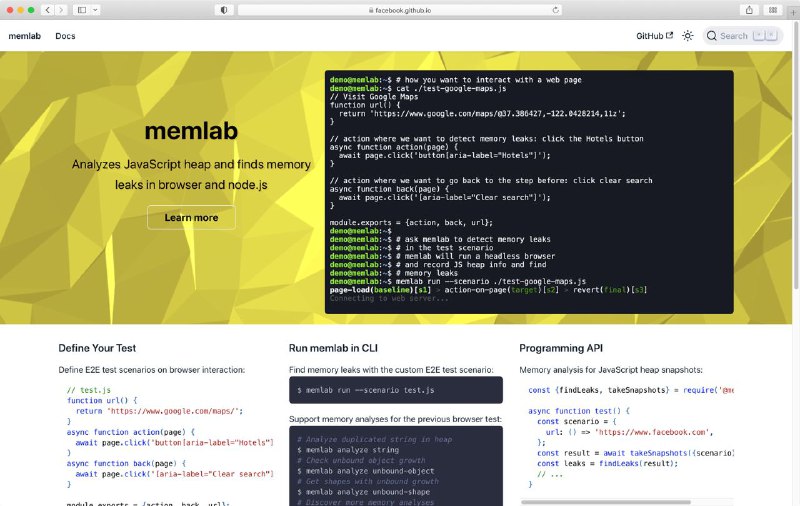Image resolution: width=800 pixels, height=506 pixels.
Task: Click the facebook.github.io address bar
Action: click(x=399, y=10)
